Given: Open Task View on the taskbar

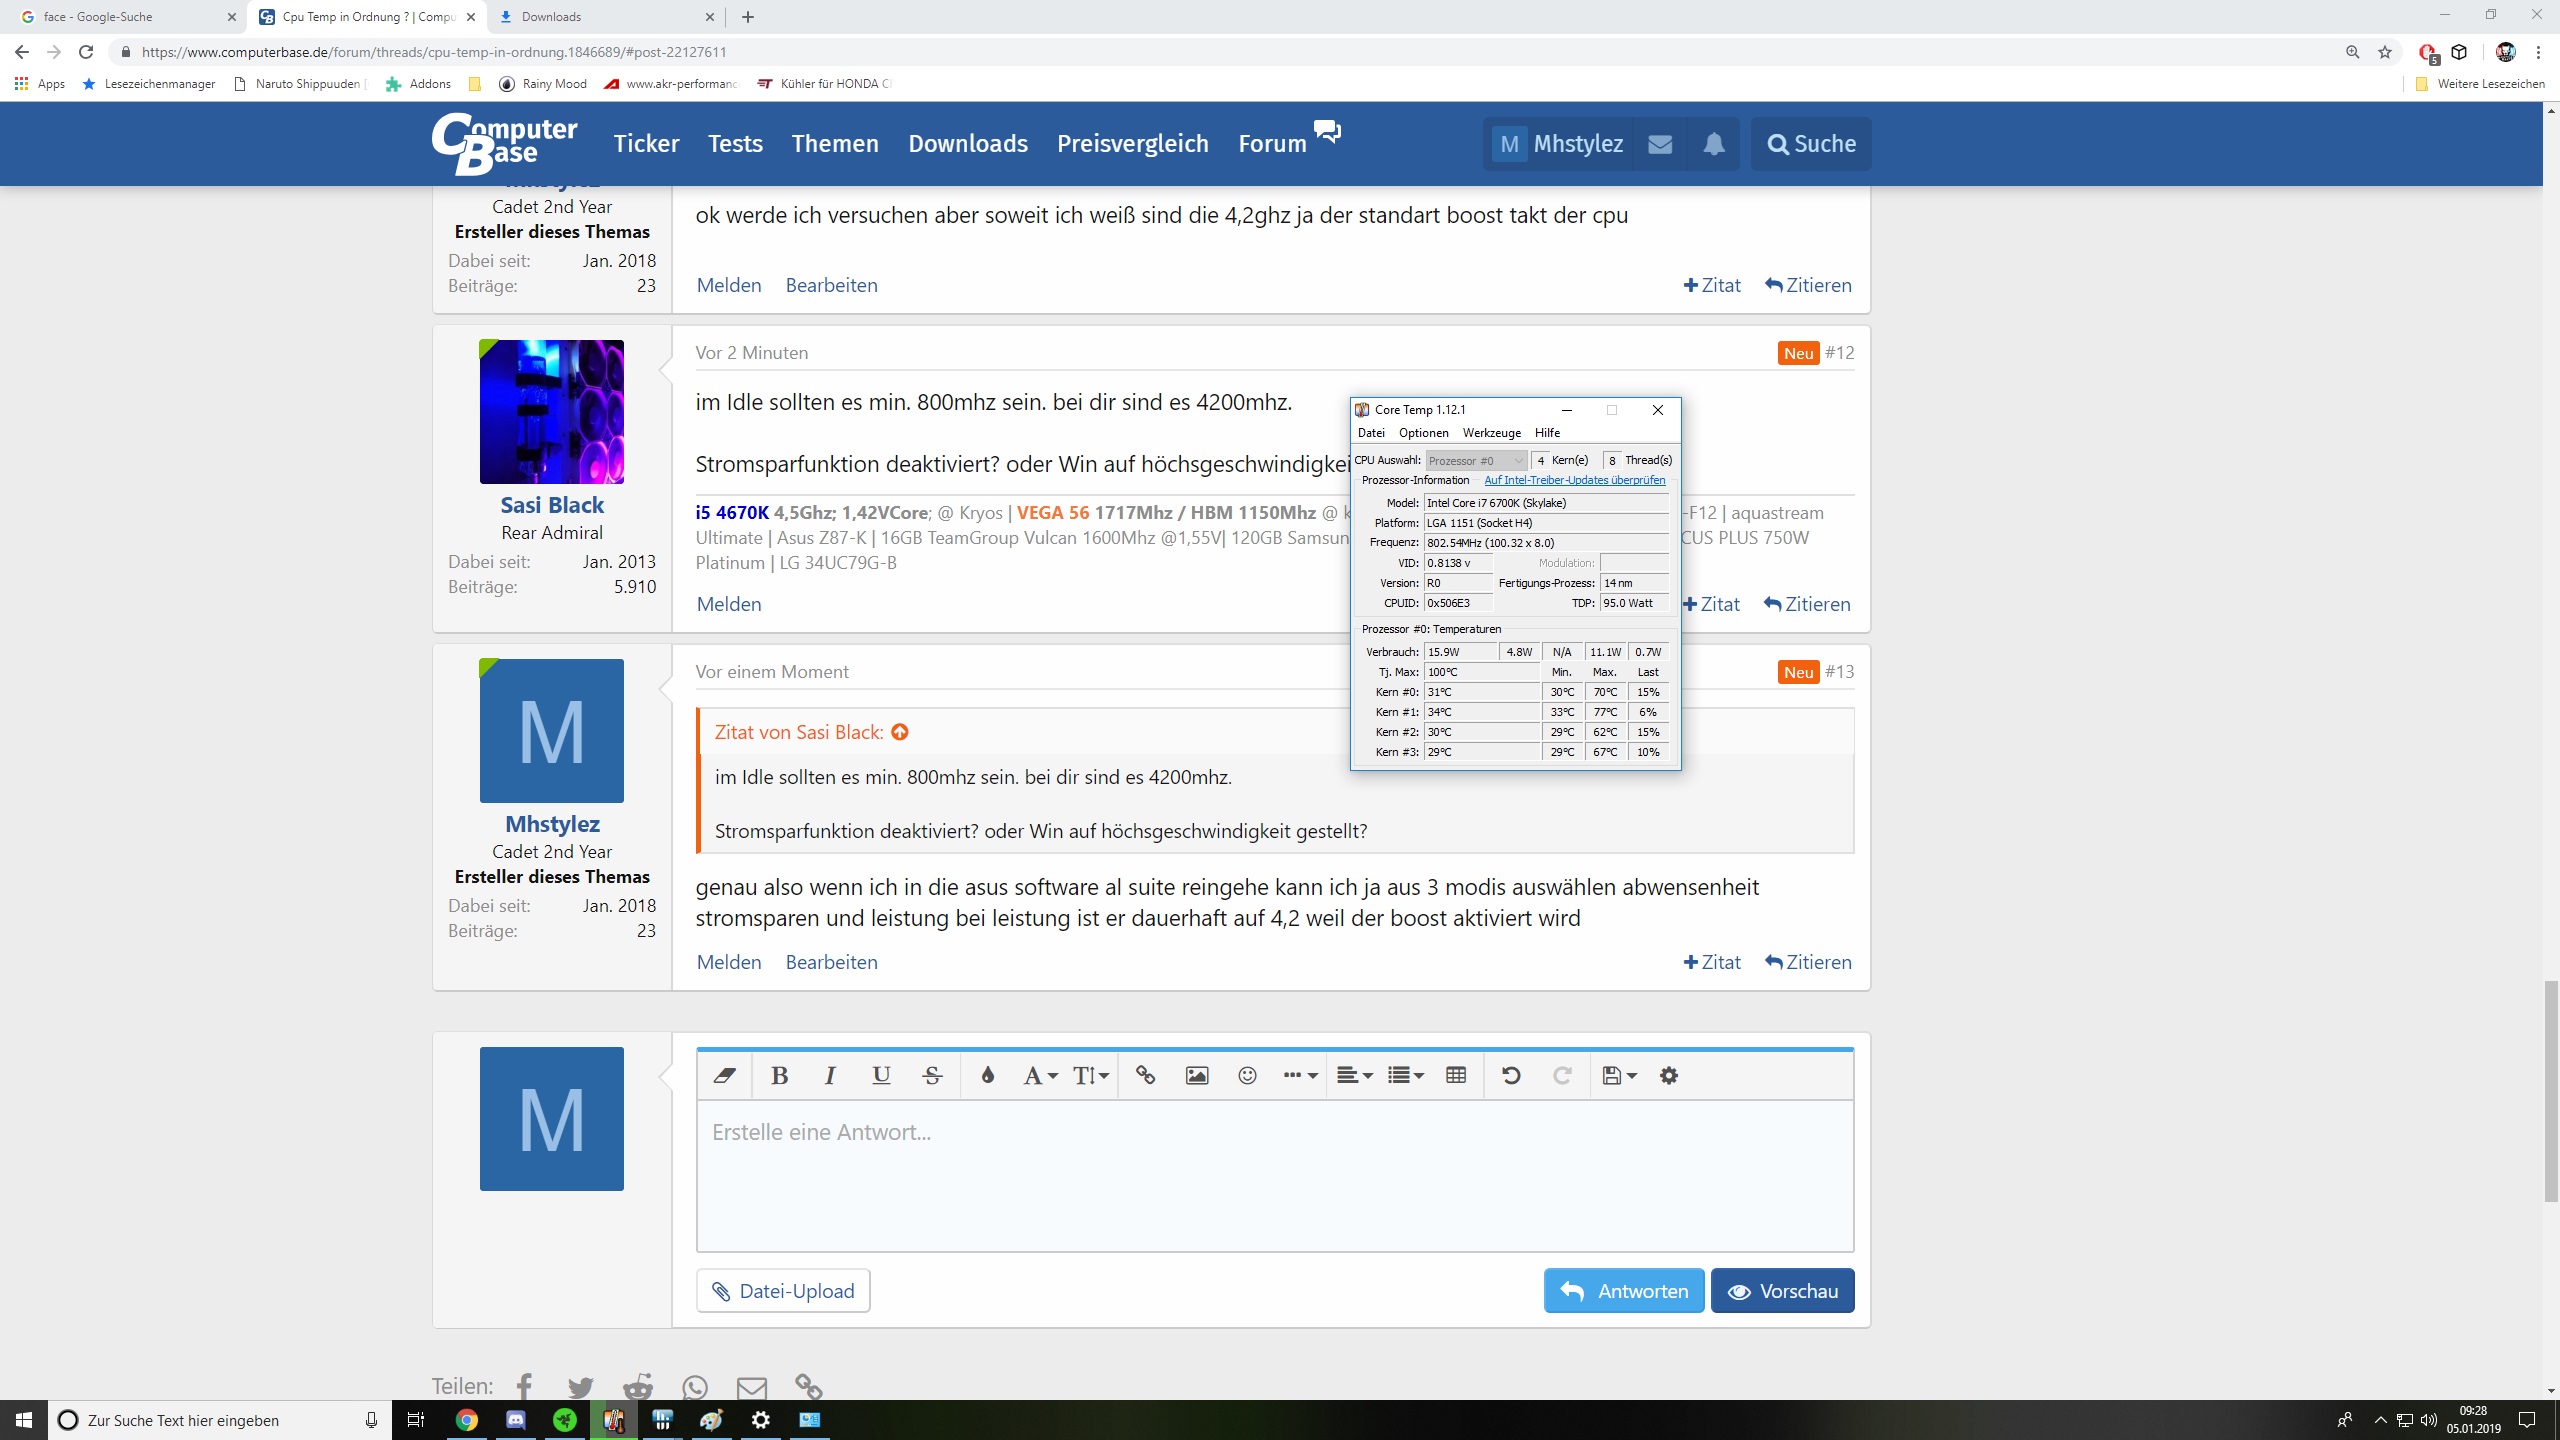Looking at the screenshot, I should pos(416,1420).
